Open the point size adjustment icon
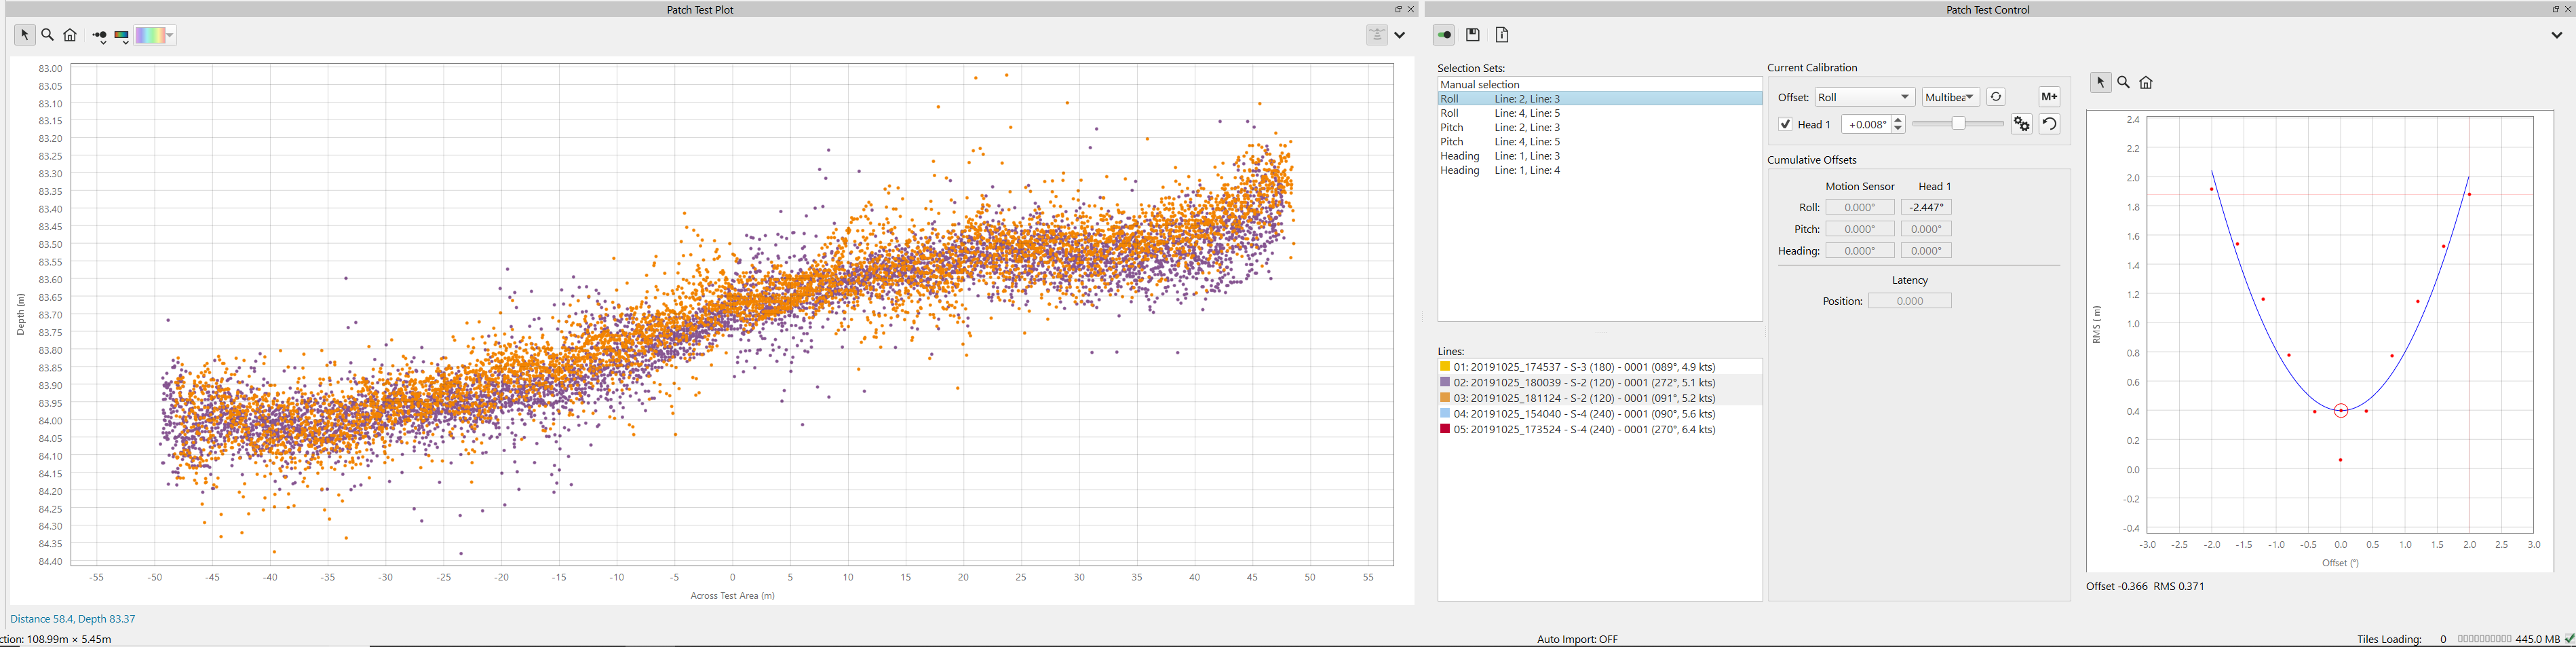2576x647 pixels. [x=100, y=36]
